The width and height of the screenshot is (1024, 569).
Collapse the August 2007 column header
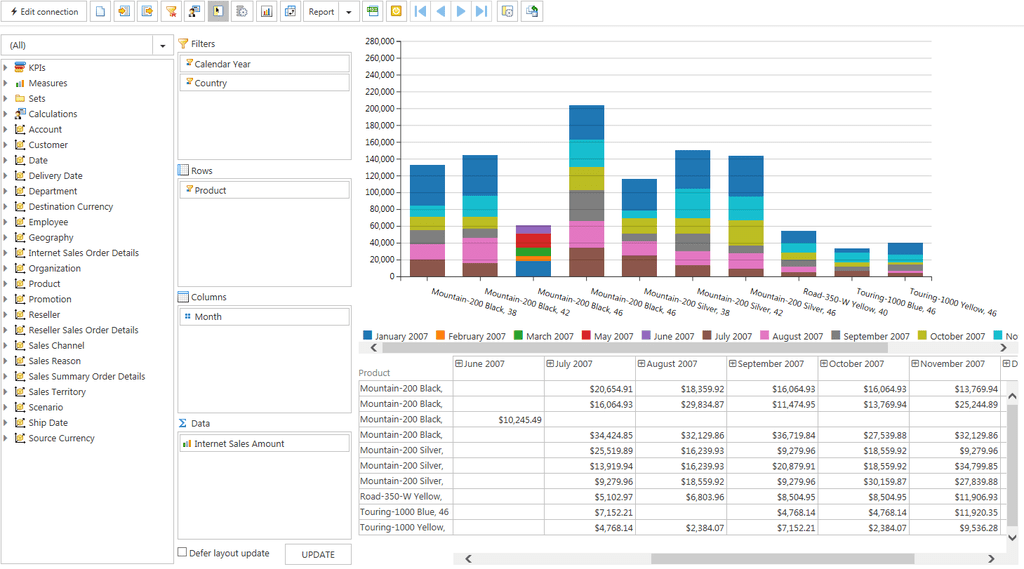[x=641, y=363]
